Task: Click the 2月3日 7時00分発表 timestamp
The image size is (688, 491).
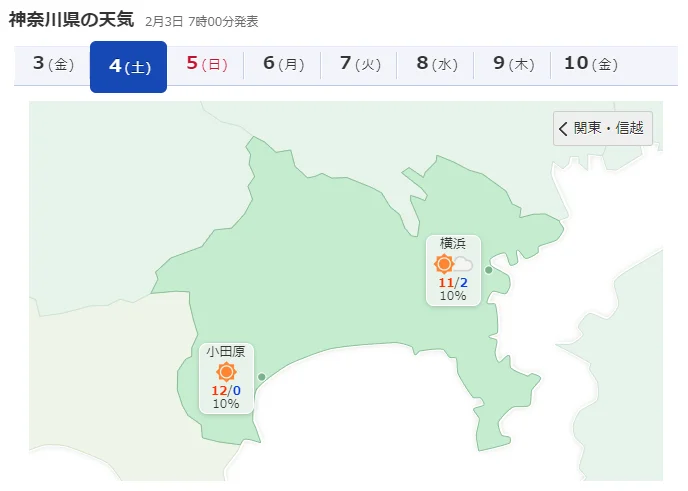Action: click(202, 22)
